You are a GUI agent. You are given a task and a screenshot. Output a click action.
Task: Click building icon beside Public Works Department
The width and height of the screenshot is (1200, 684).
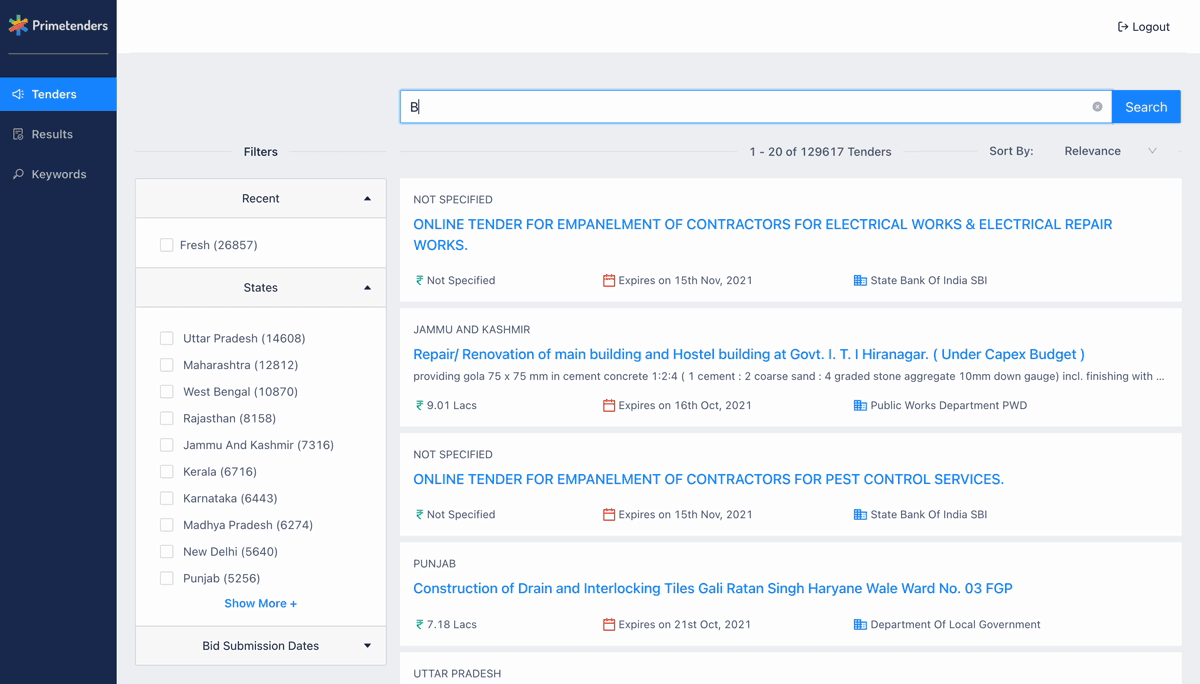point(860,406)
